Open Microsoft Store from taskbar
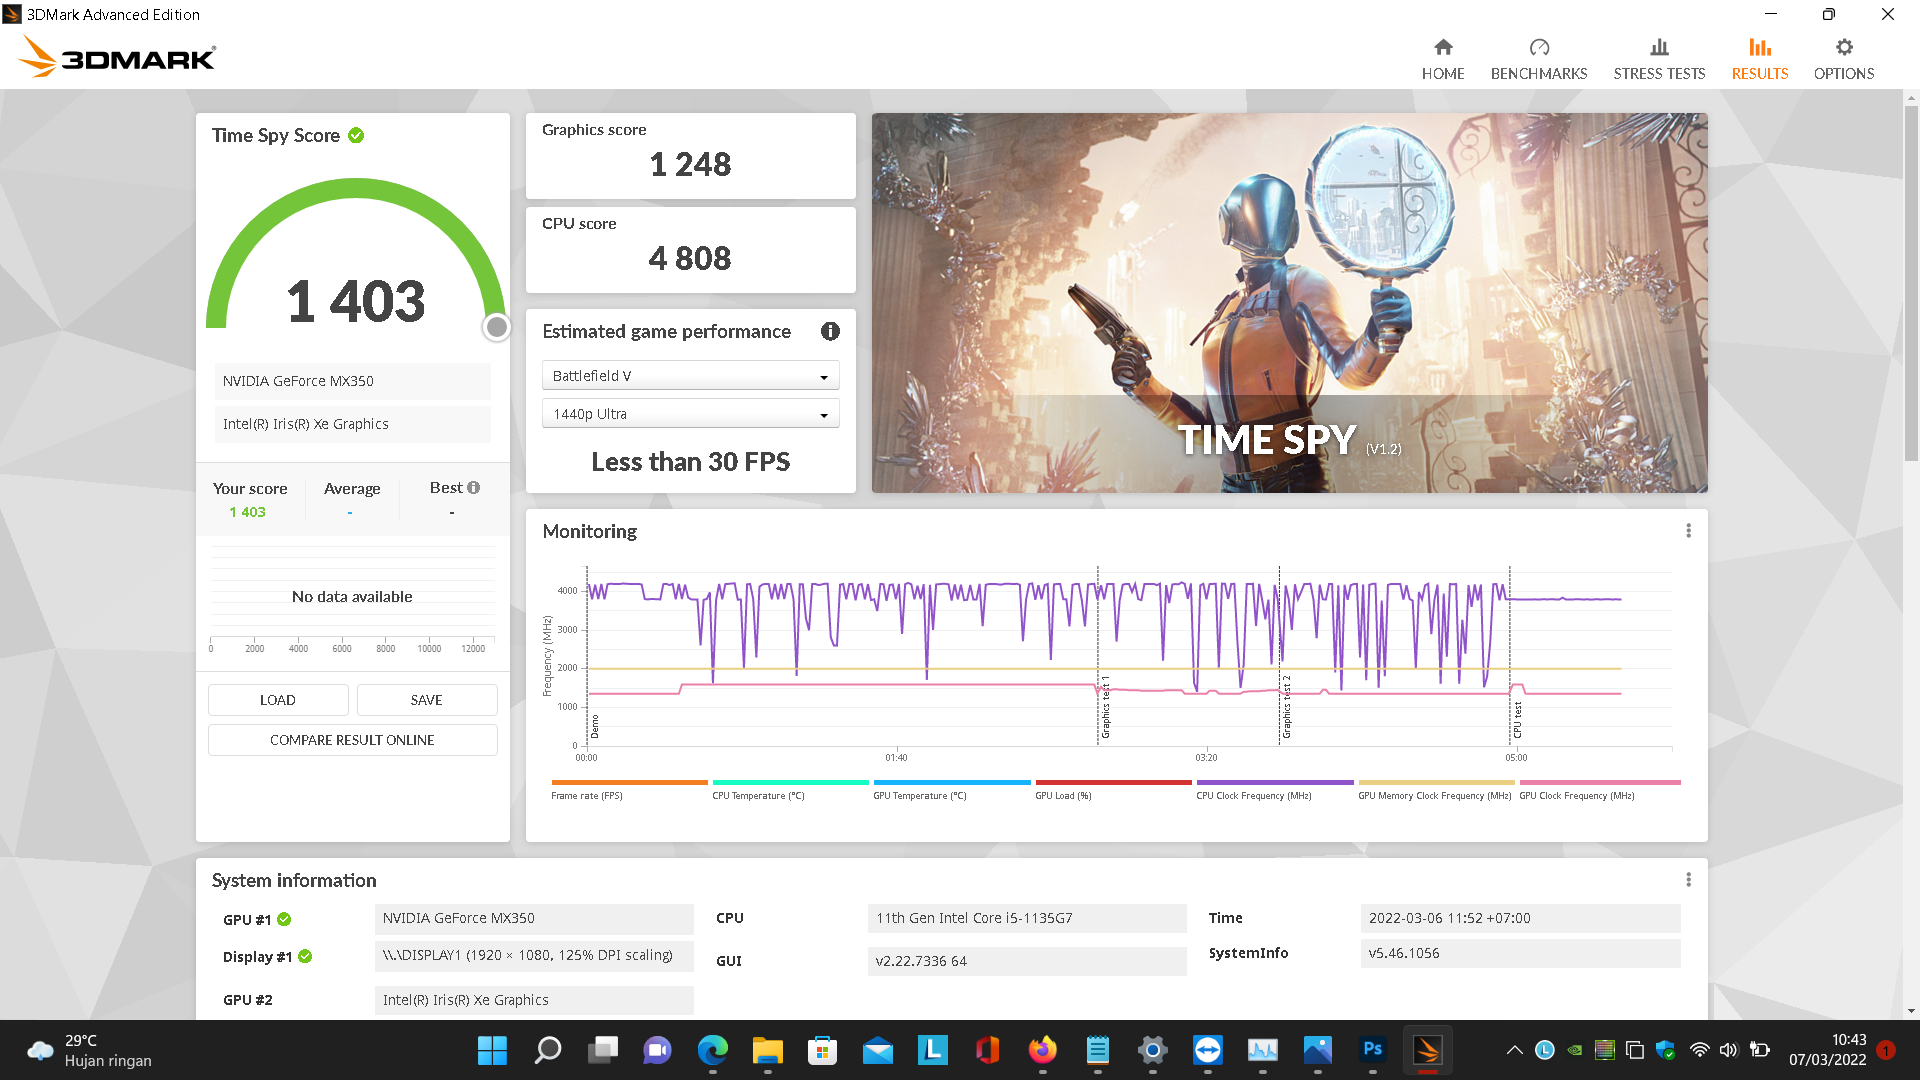 [x=822, y=1050]
